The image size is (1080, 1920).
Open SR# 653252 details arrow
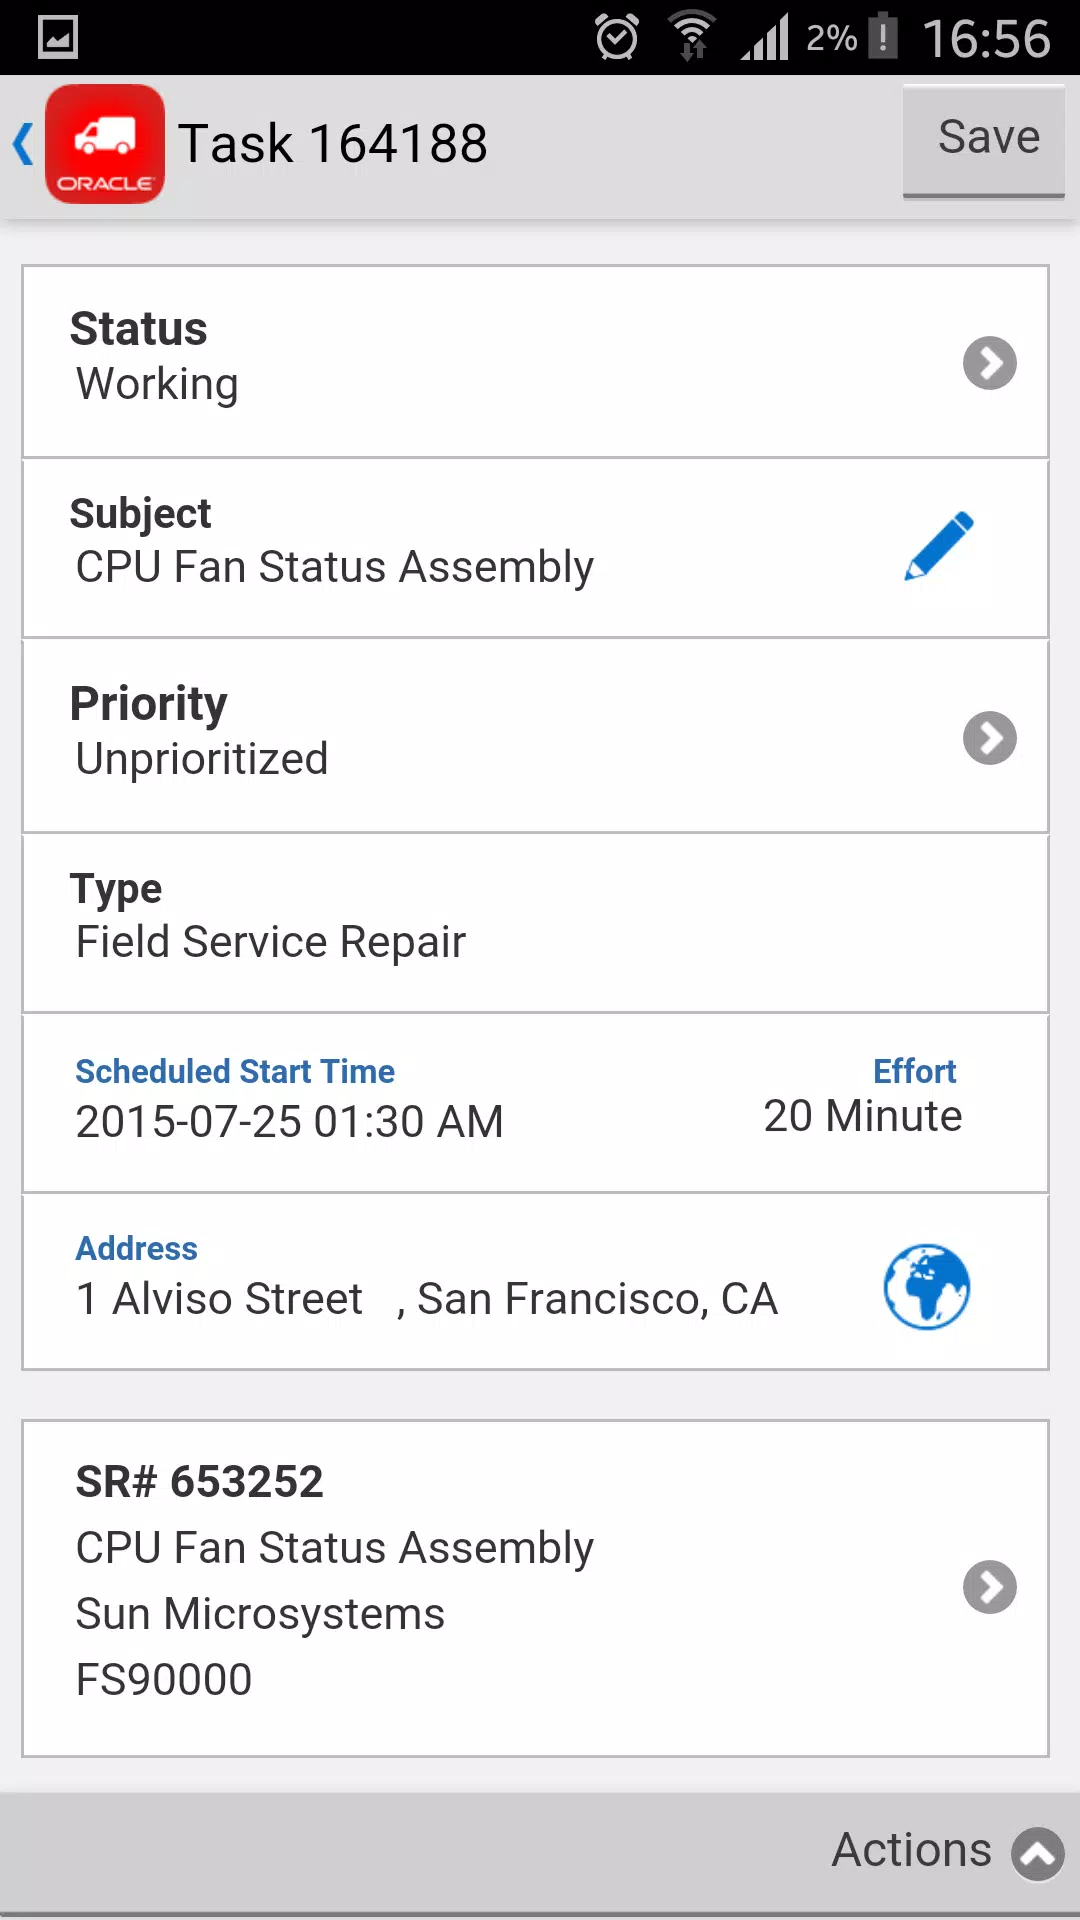point(990,1587)
